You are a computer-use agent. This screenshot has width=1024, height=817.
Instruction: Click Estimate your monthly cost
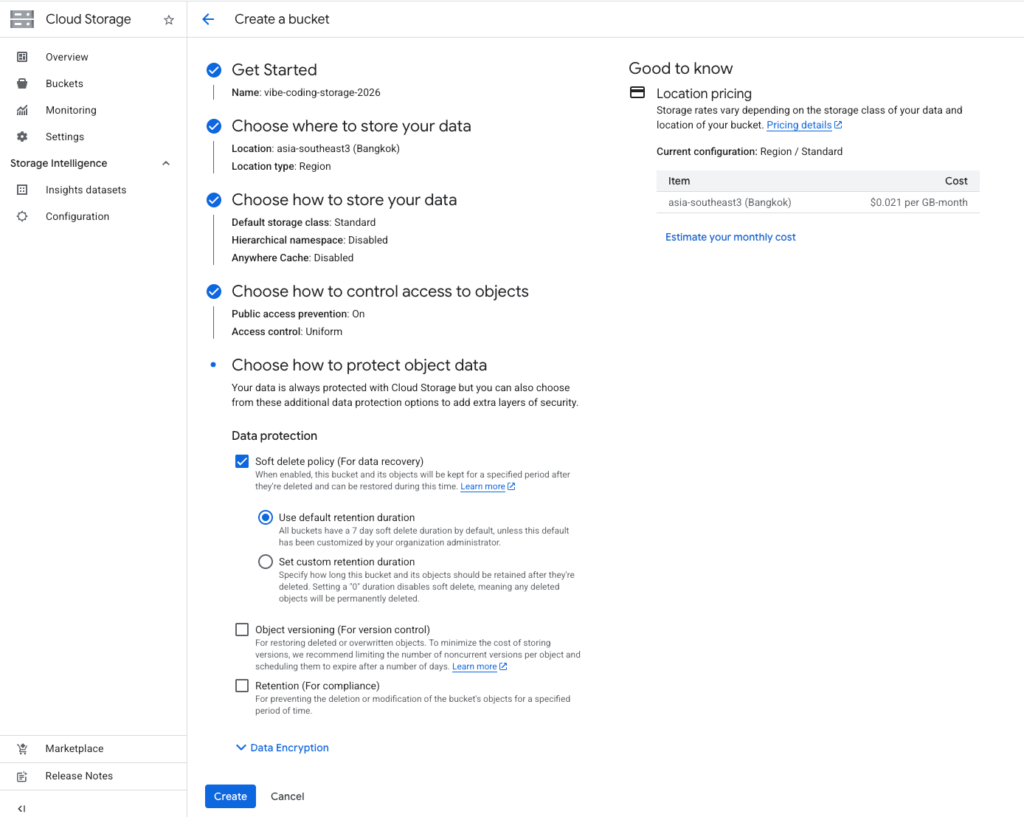click(731, 237)
